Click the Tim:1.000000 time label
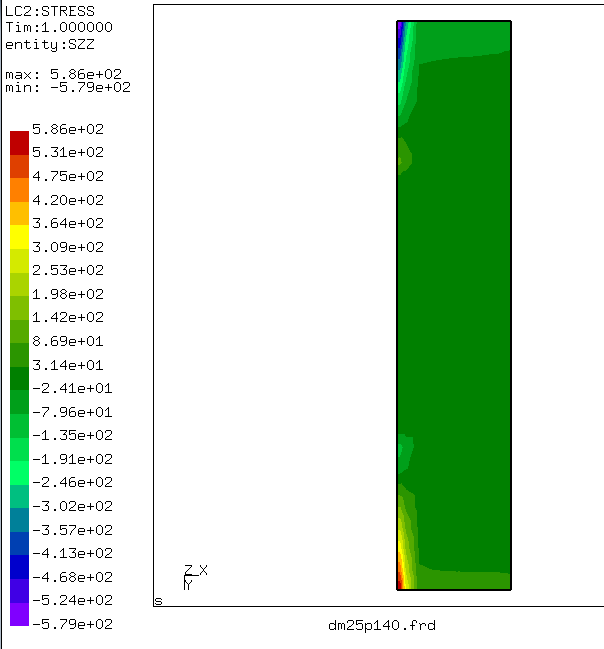This screenshot has height=649, width=604. pos(59,27)
